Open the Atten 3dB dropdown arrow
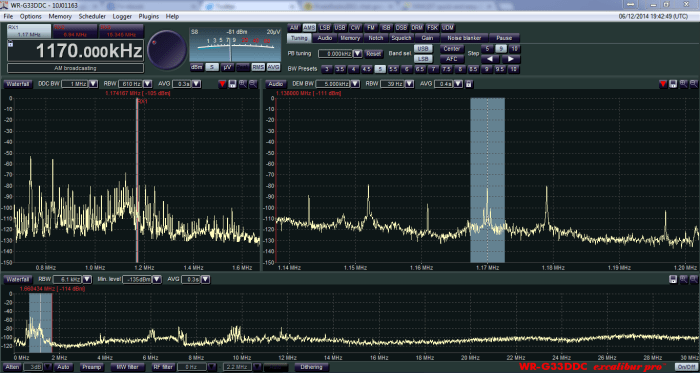Screen dimensions: 700x373 click(x=49, y=367)
